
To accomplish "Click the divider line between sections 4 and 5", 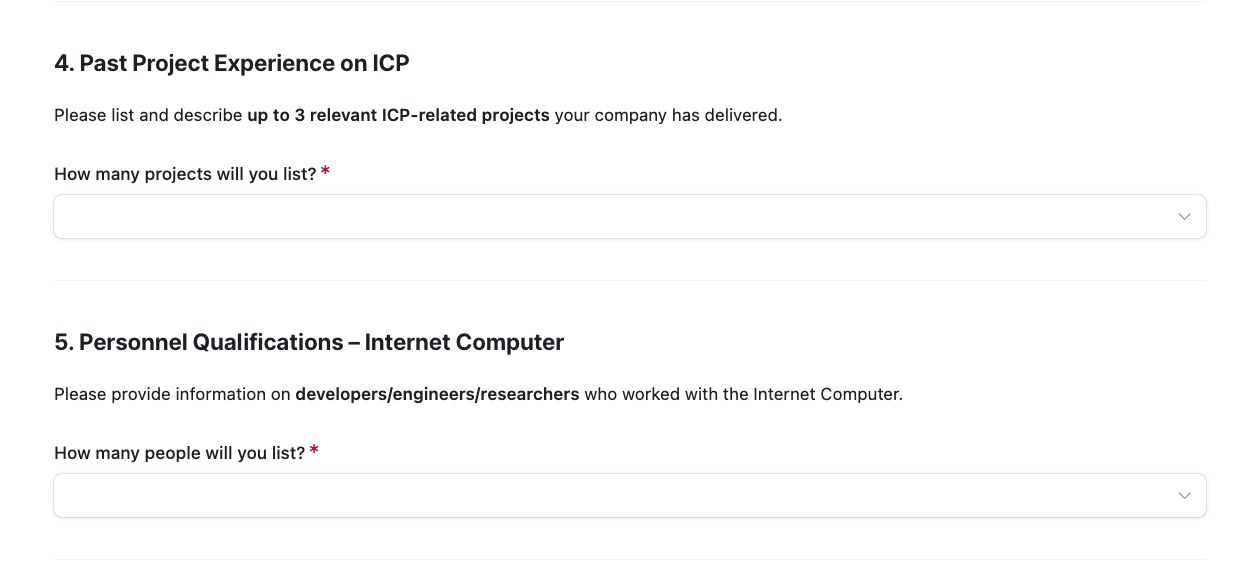I will [630, 280].
